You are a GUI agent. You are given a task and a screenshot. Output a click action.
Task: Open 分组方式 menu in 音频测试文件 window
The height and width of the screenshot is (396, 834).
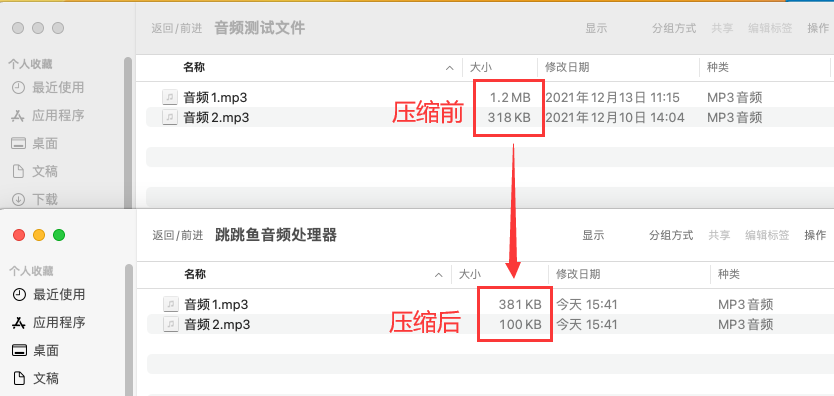point(674,29)
